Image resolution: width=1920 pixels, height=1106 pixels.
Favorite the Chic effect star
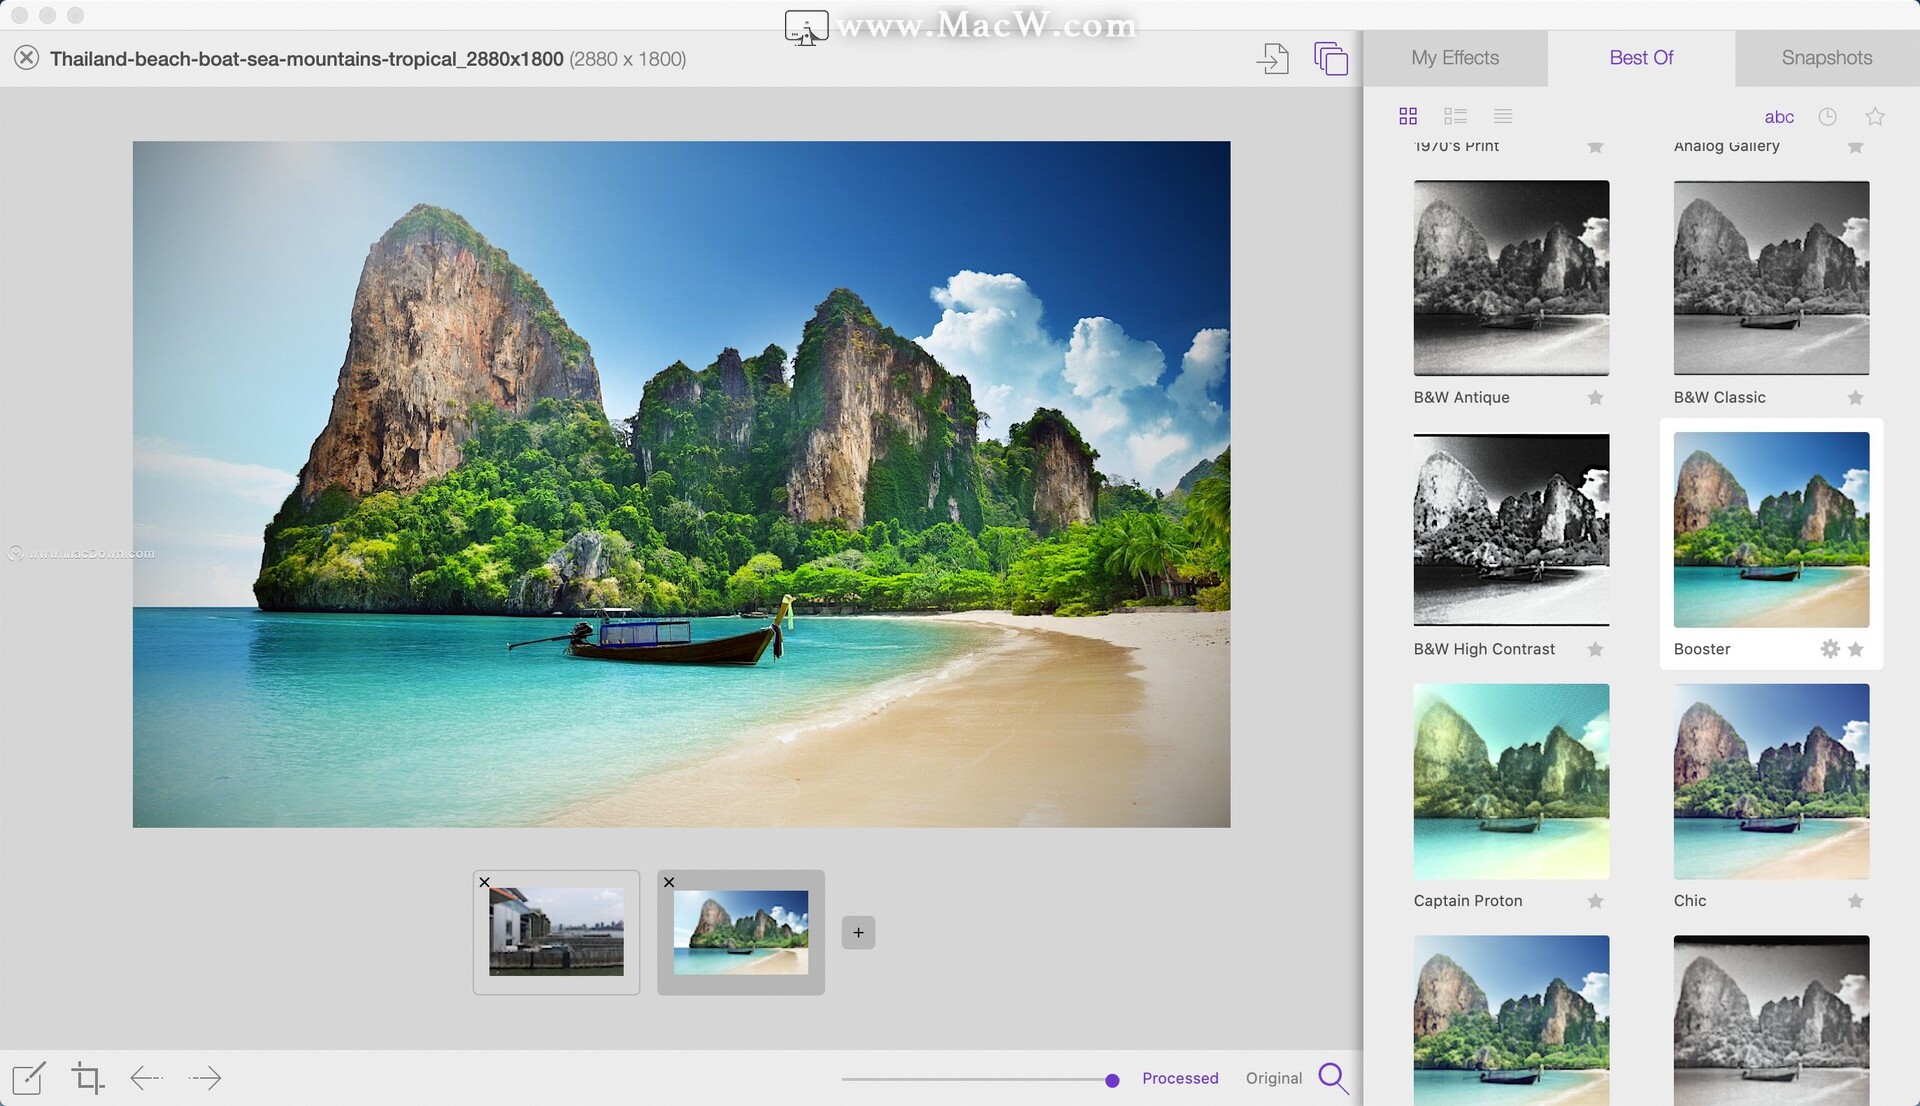pyautogui.click(x=1855, y=901)
